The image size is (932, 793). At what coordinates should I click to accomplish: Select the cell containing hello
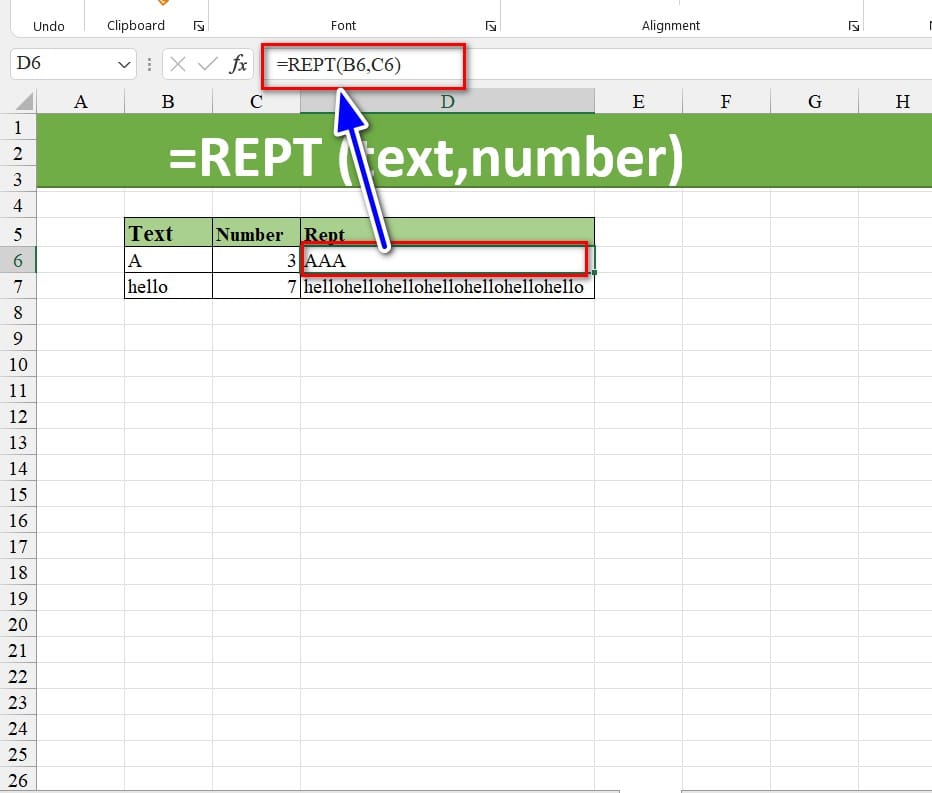pos(168,287)
